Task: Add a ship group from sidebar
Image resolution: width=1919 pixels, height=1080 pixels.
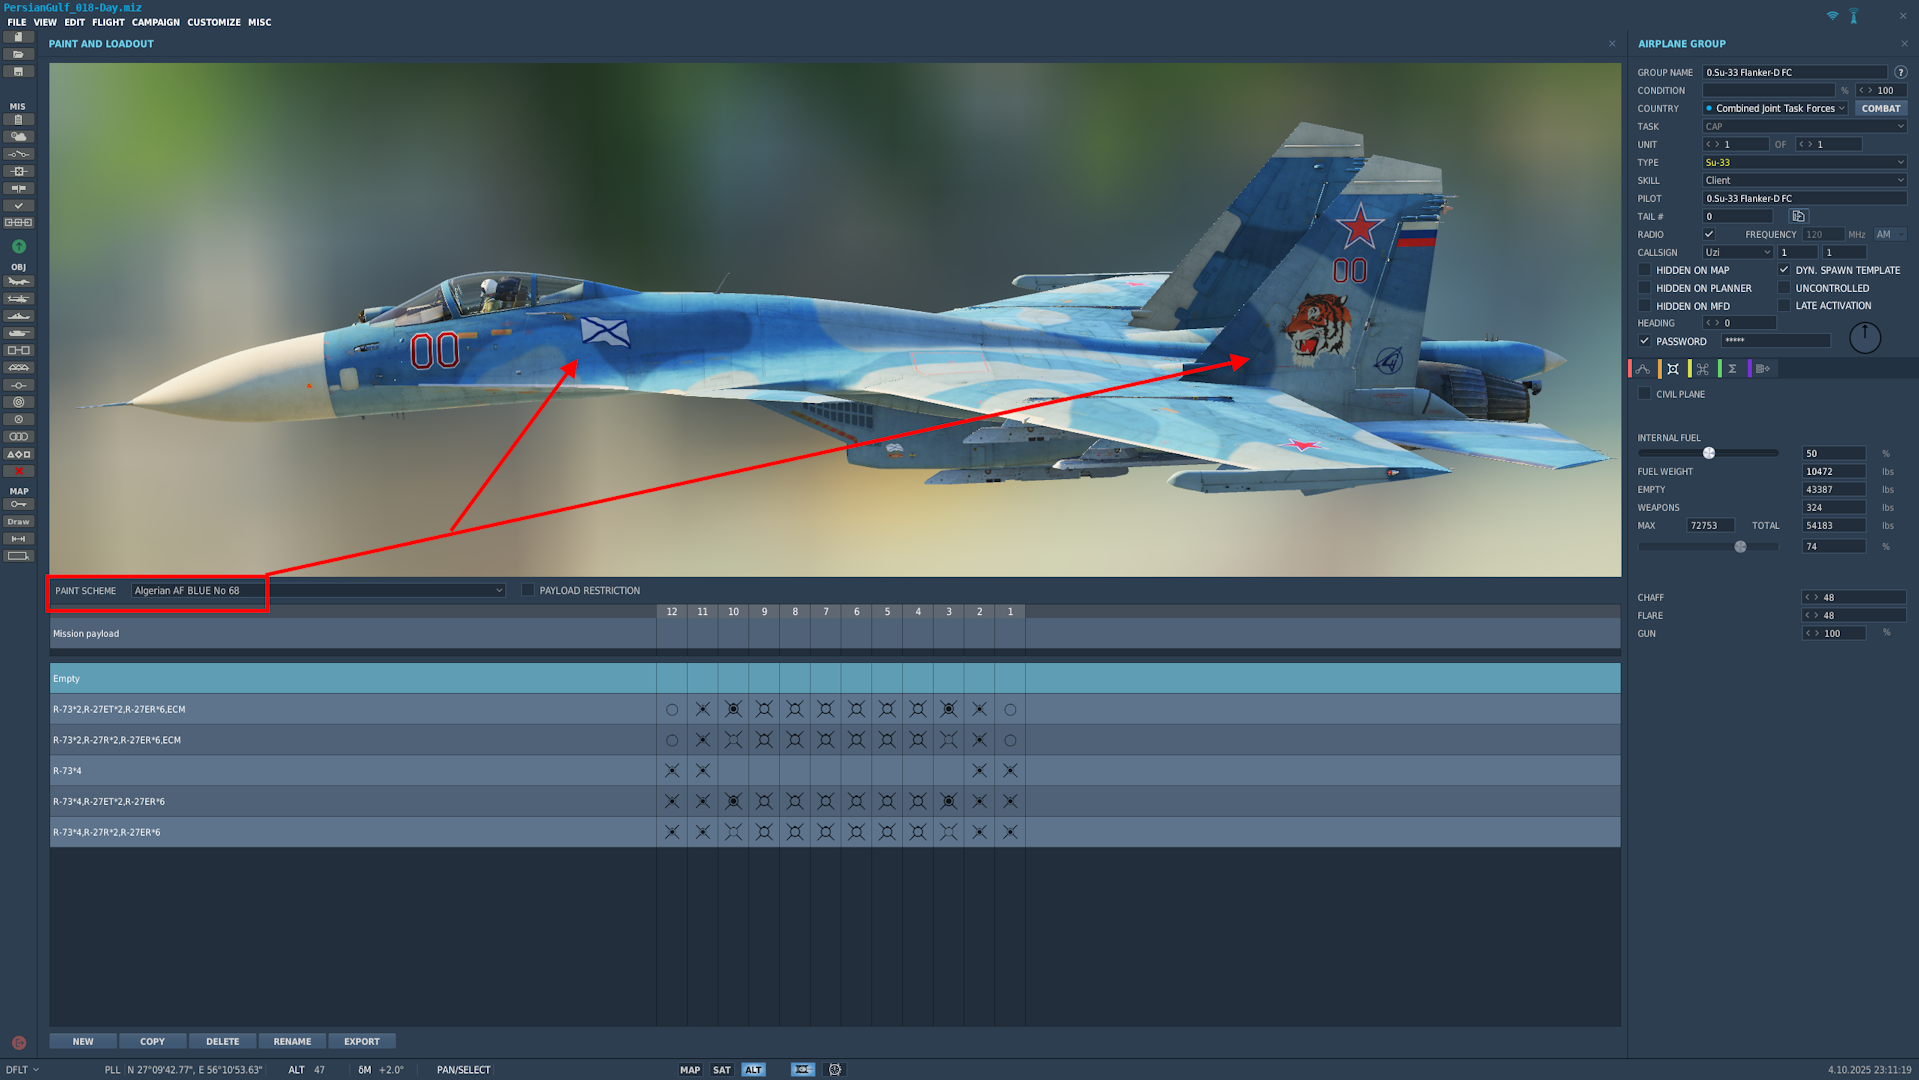Action: tap(18, 316)
